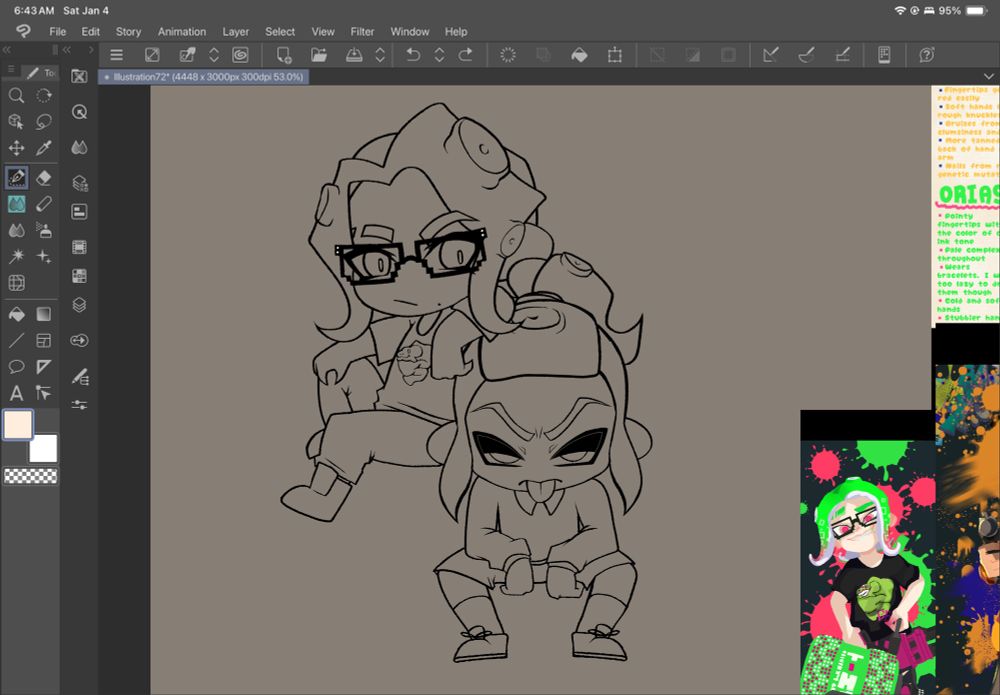Select the Text tool
The height and width of the screenshot is (695, 1000).
click(17, 393)
